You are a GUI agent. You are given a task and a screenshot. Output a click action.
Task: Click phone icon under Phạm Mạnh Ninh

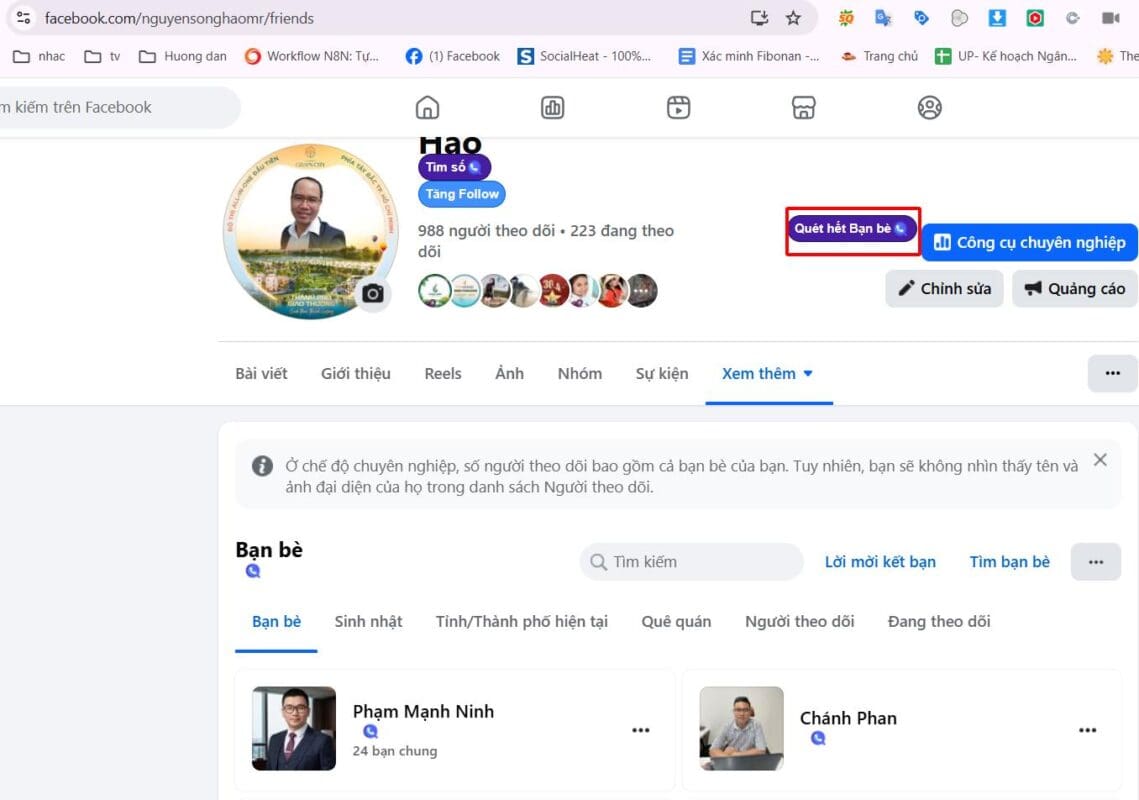pos(370,731)
